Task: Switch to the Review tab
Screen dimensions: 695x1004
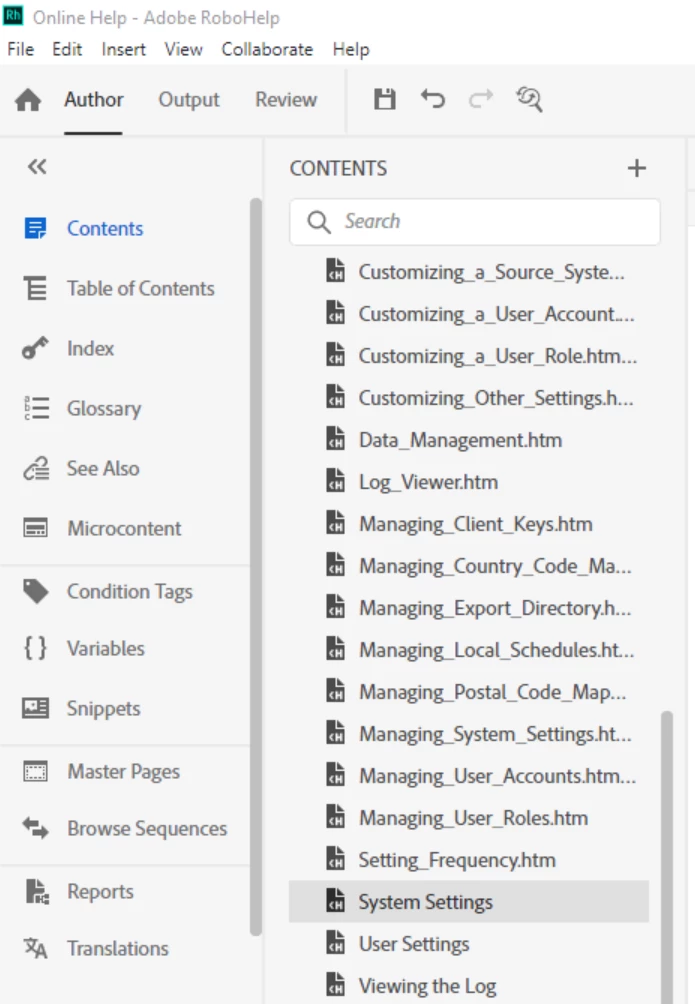Action: (x=286, y=100)
